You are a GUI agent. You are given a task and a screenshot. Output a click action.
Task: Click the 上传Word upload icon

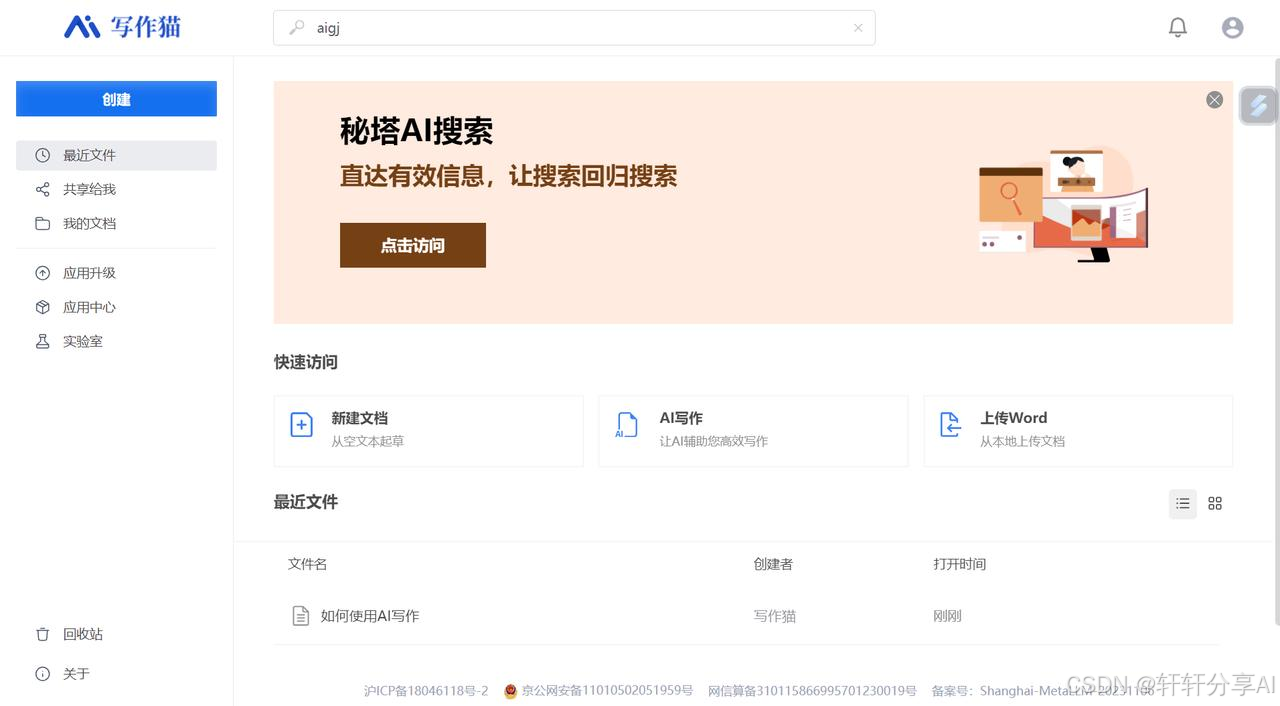(x=950, y=425)
